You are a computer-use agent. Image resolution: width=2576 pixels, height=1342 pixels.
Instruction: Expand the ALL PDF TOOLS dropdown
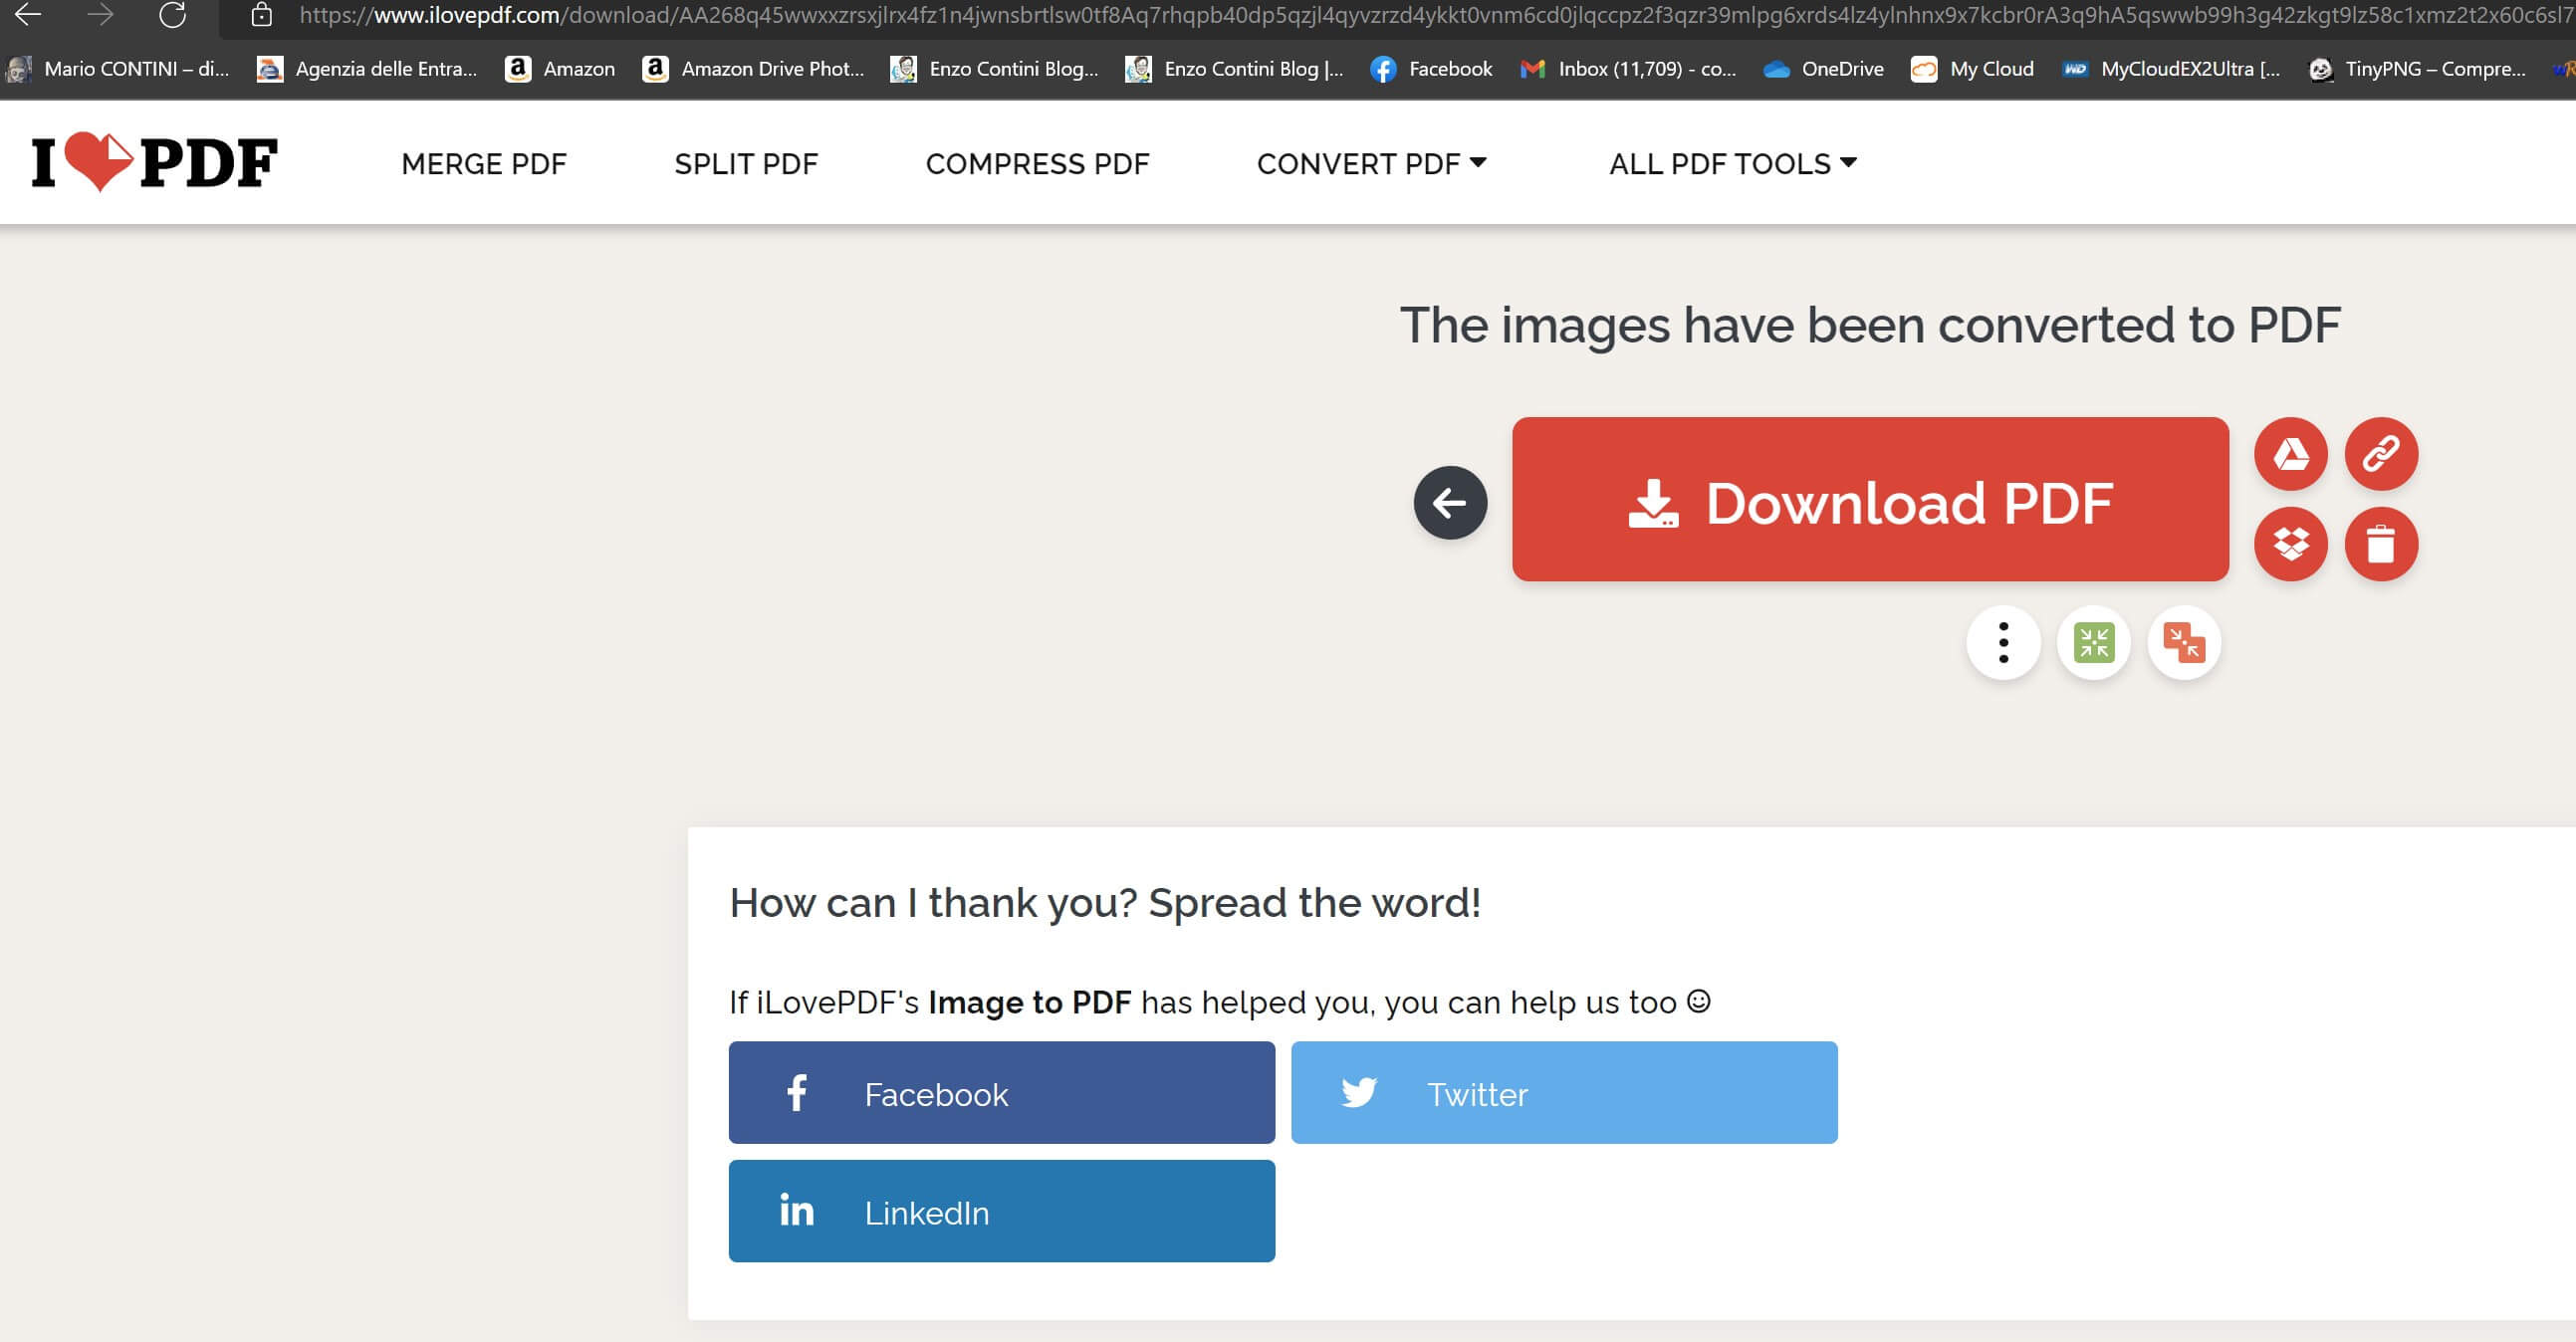pos(1732,163)
